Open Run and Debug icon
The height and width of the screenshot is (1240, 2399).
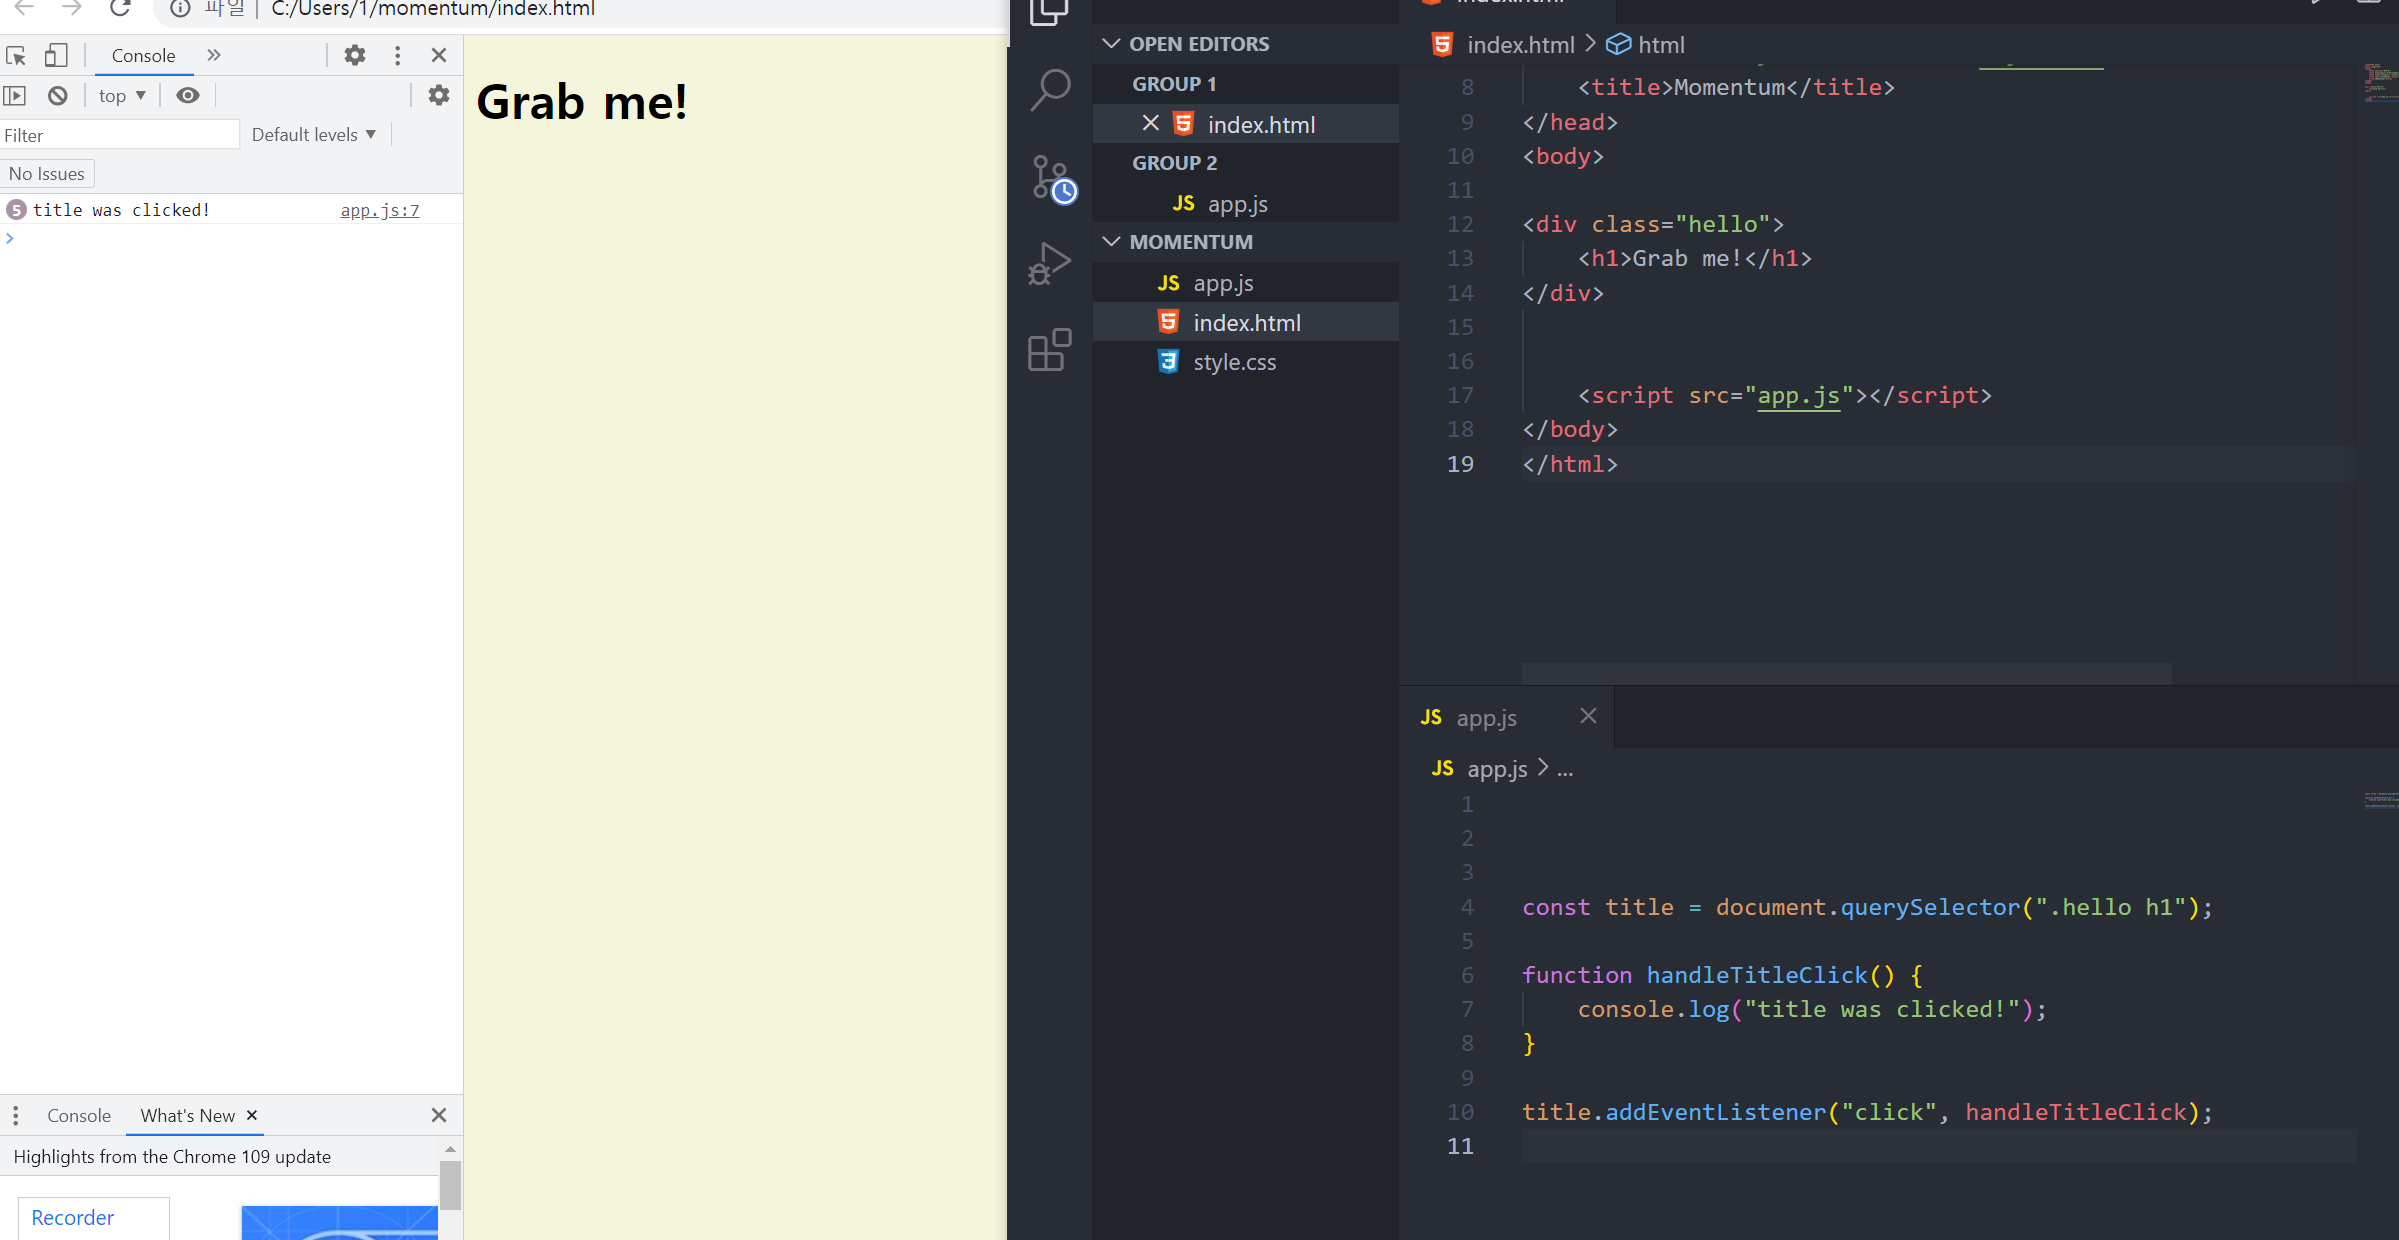click(x=1050, y=263)
